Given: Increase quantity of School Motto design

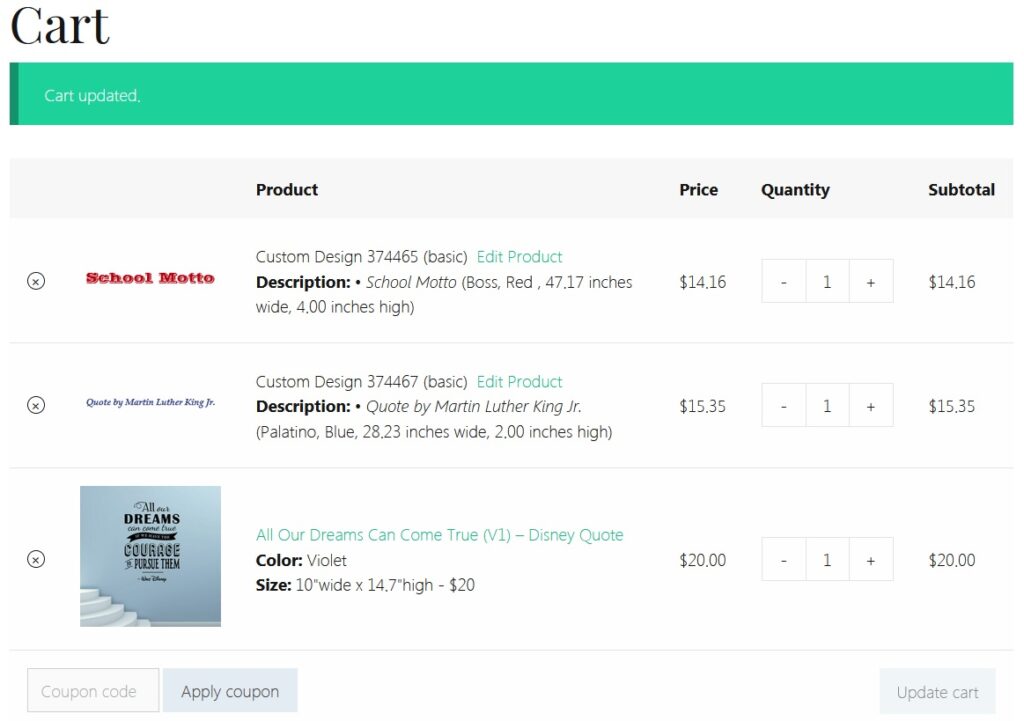Looking at the screenshot, I should point(871,281).
